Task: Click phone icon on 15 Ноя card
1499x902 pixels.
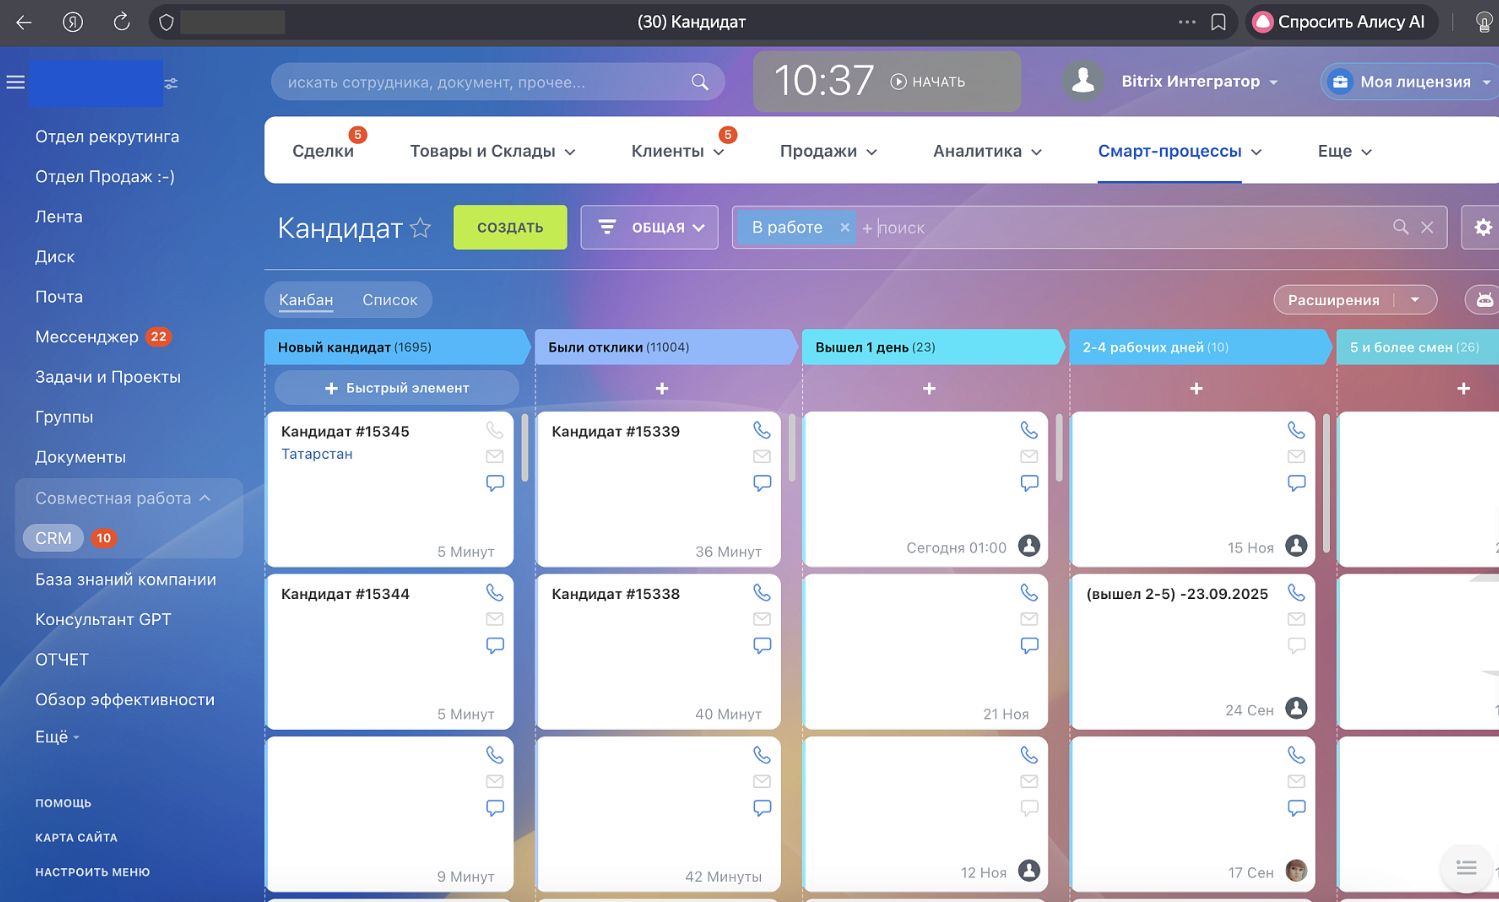Action: 1296,430
